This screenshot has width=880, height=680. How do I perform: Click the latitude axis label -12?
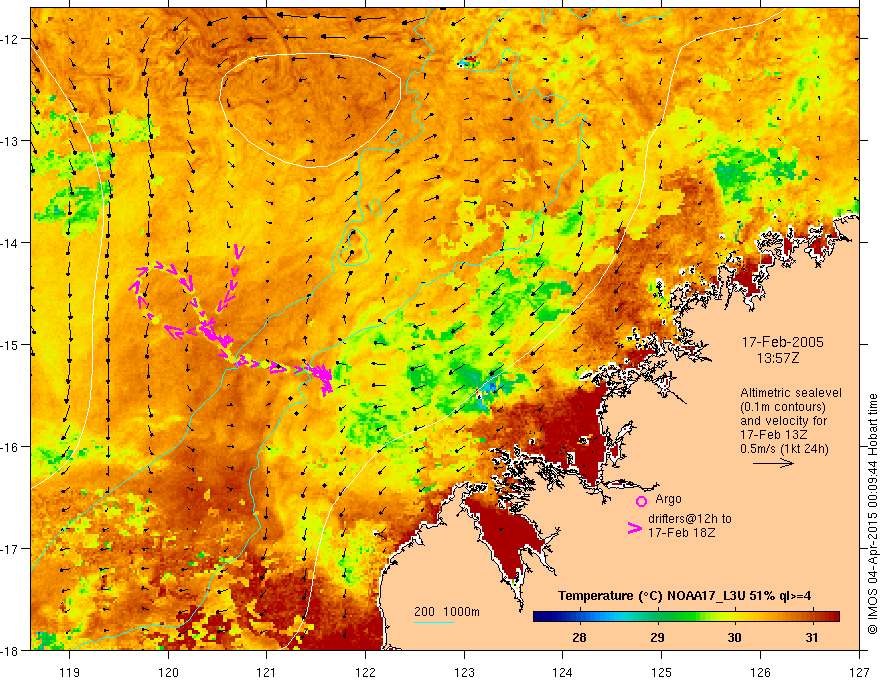[x=10, y=39]
